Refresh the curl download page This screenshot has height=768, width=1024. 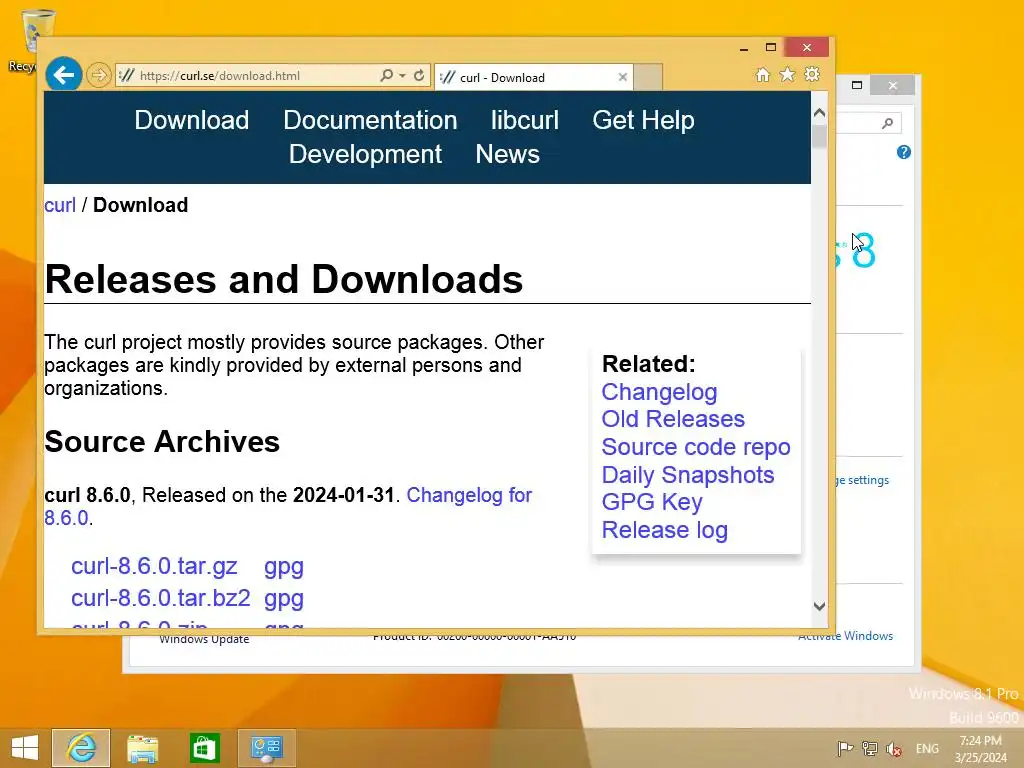click(419, 75)
